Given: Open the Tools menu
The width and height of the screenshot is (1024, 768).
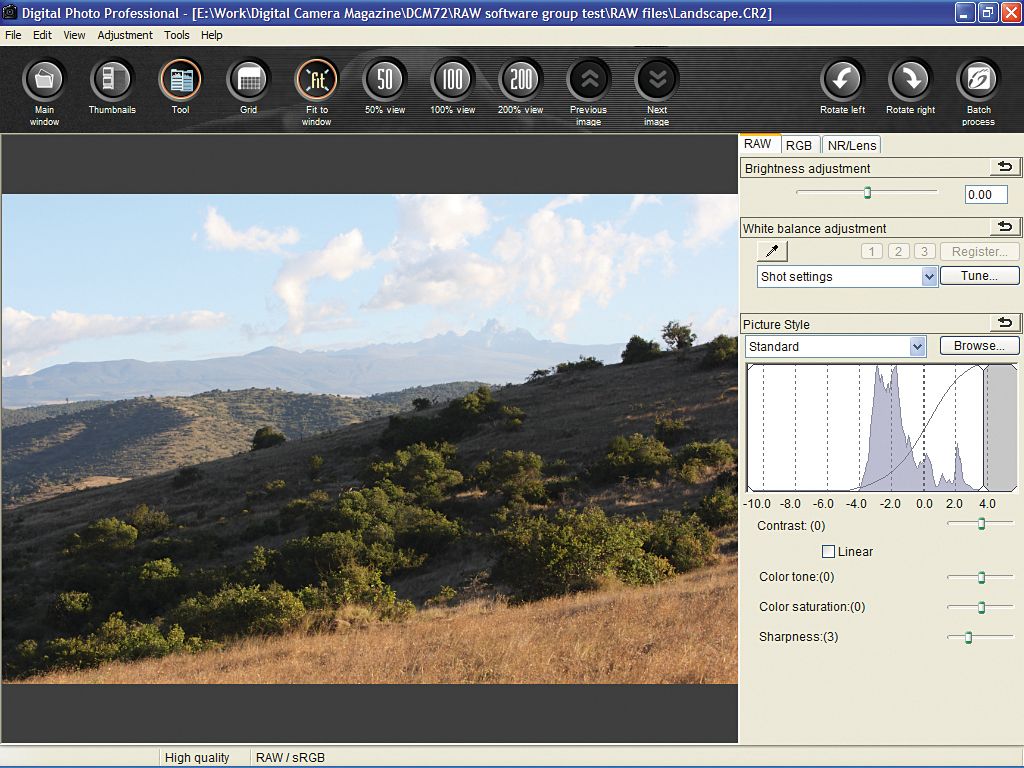Looking at the screenshot, I should point(176,35).
